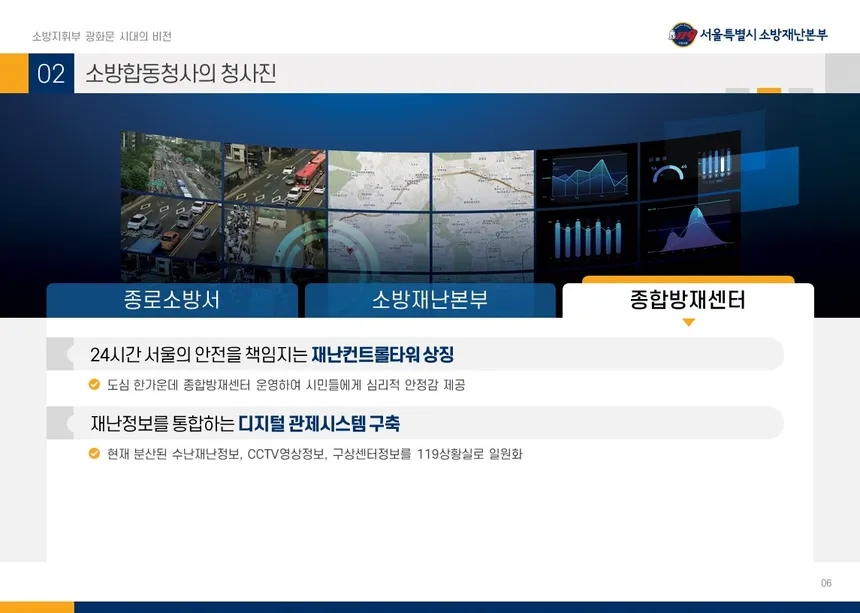This screenshot has width=860, height=613.
Task: Click the 소방지휘부 광화문 시대의 비전 caption
Action: coord(102,36)
